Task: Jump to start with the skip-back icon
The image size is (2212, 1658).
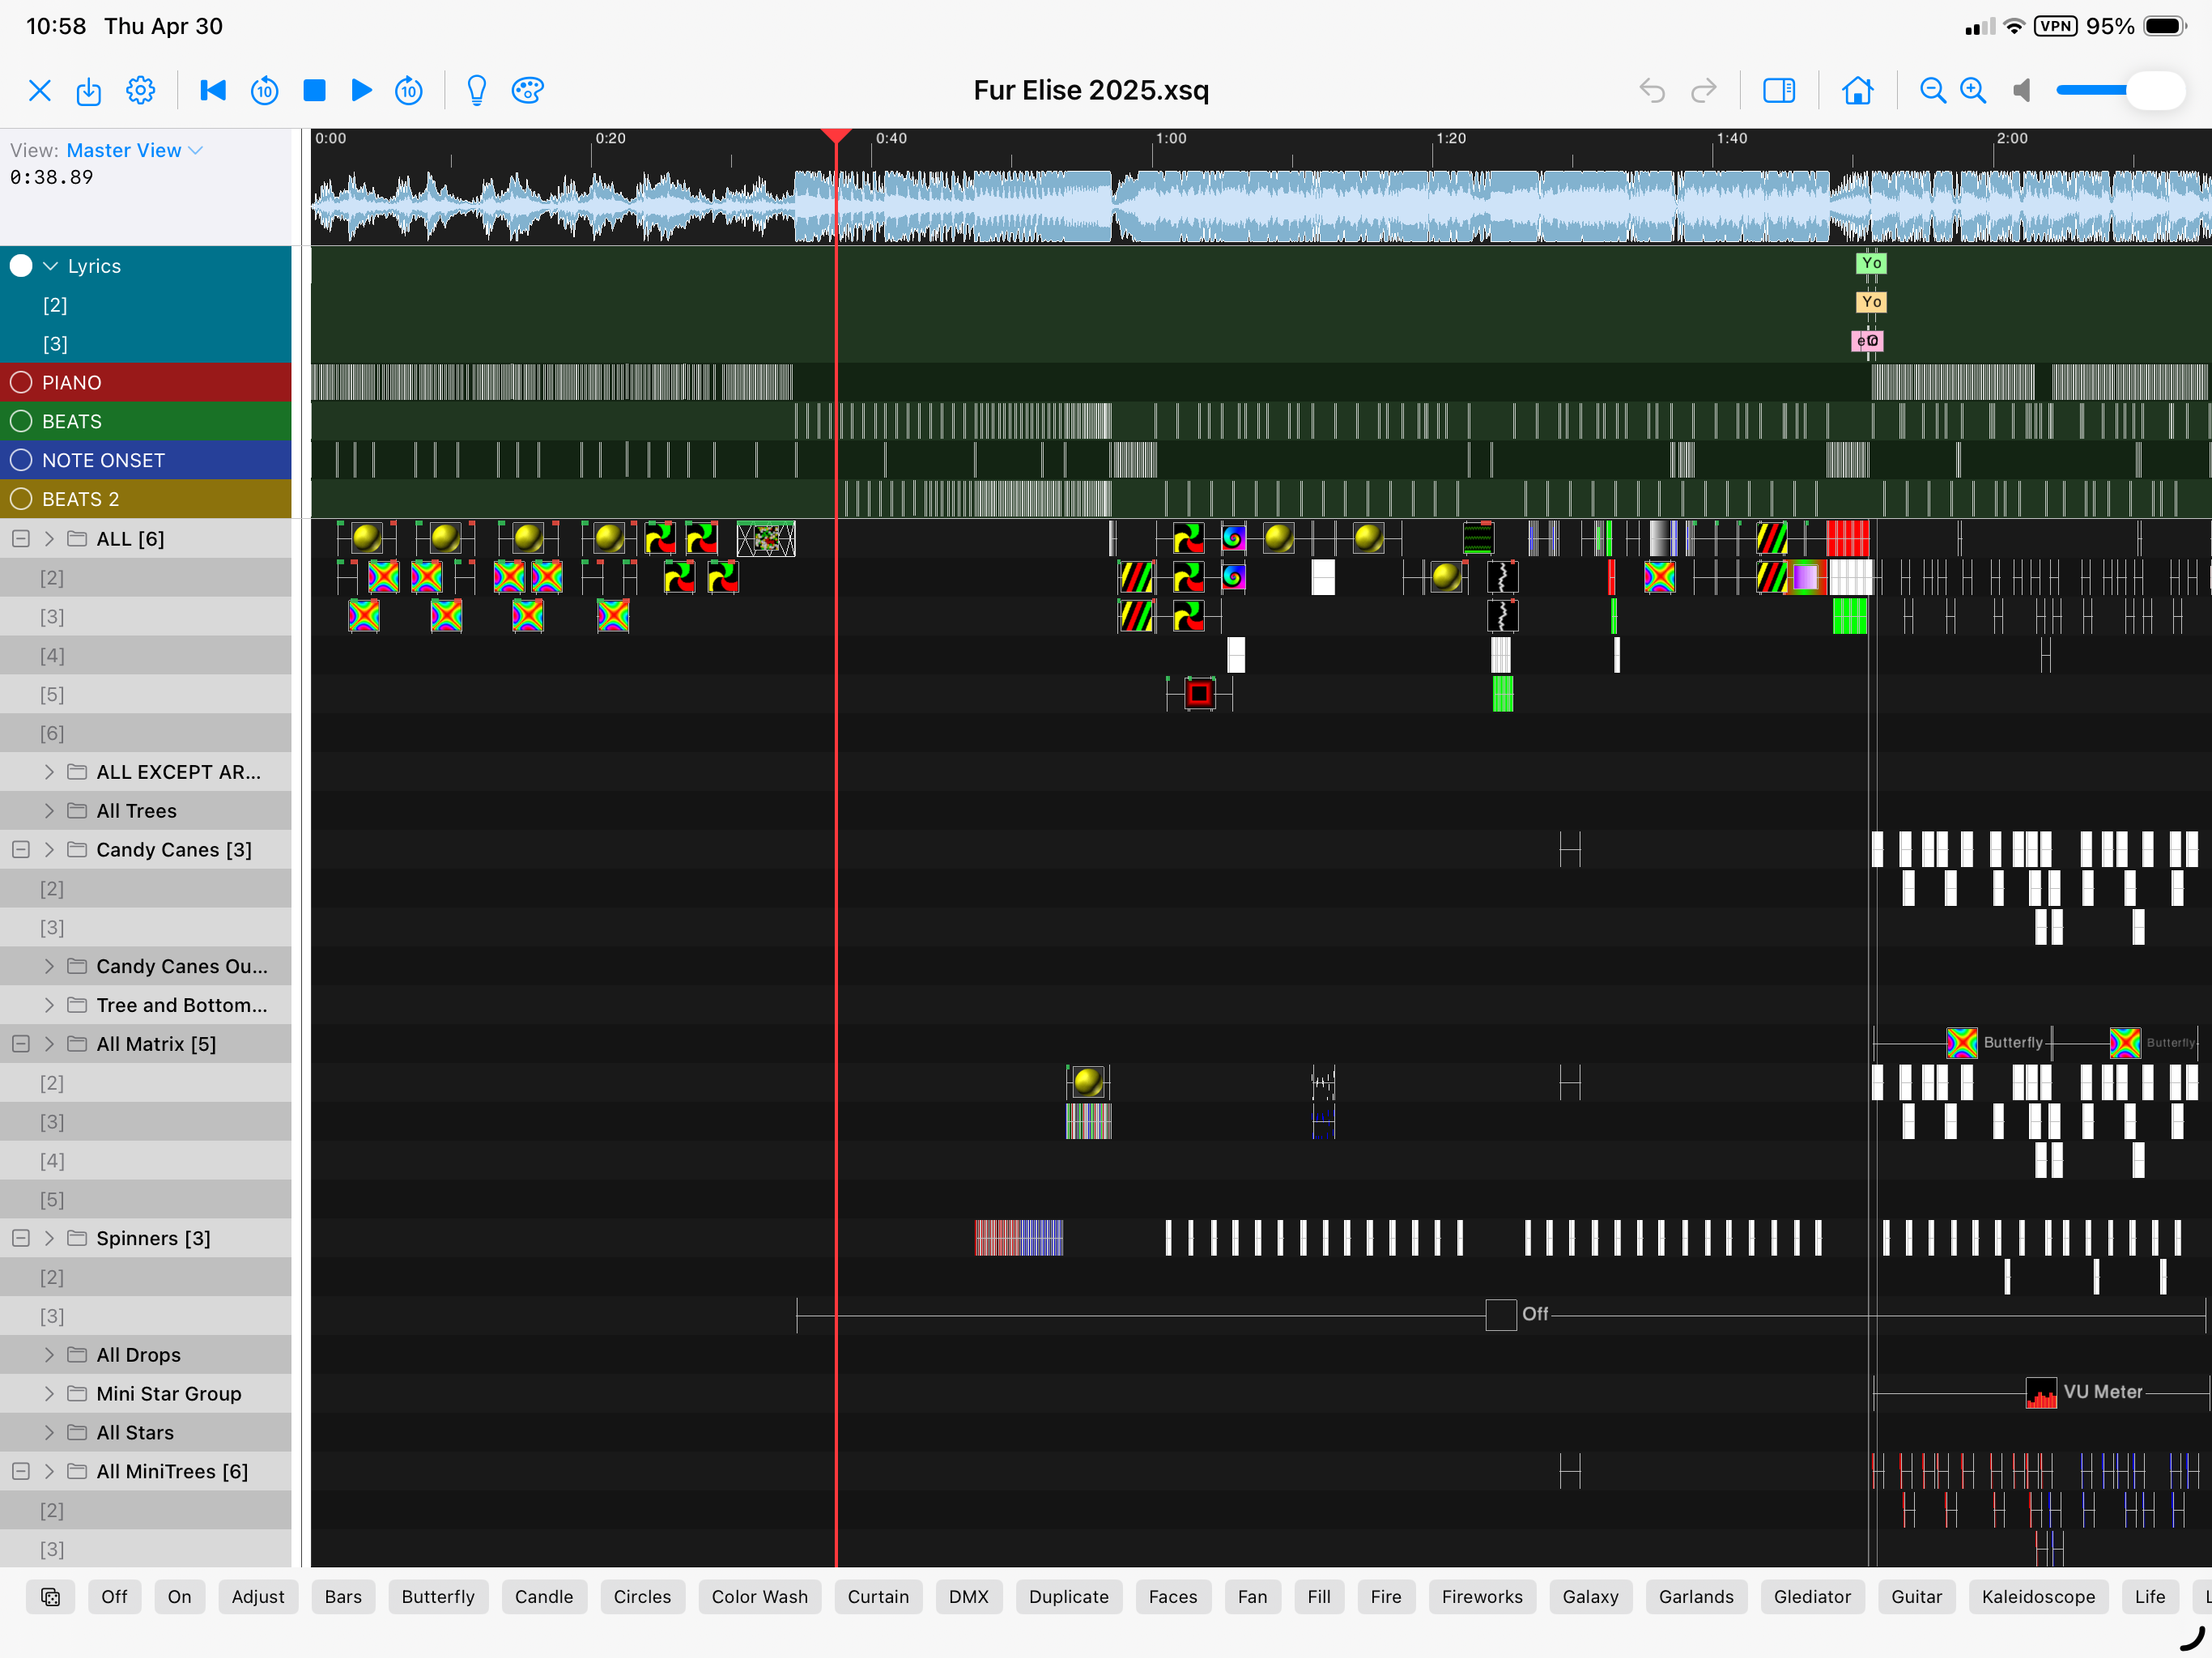Action: coord(213,91)
